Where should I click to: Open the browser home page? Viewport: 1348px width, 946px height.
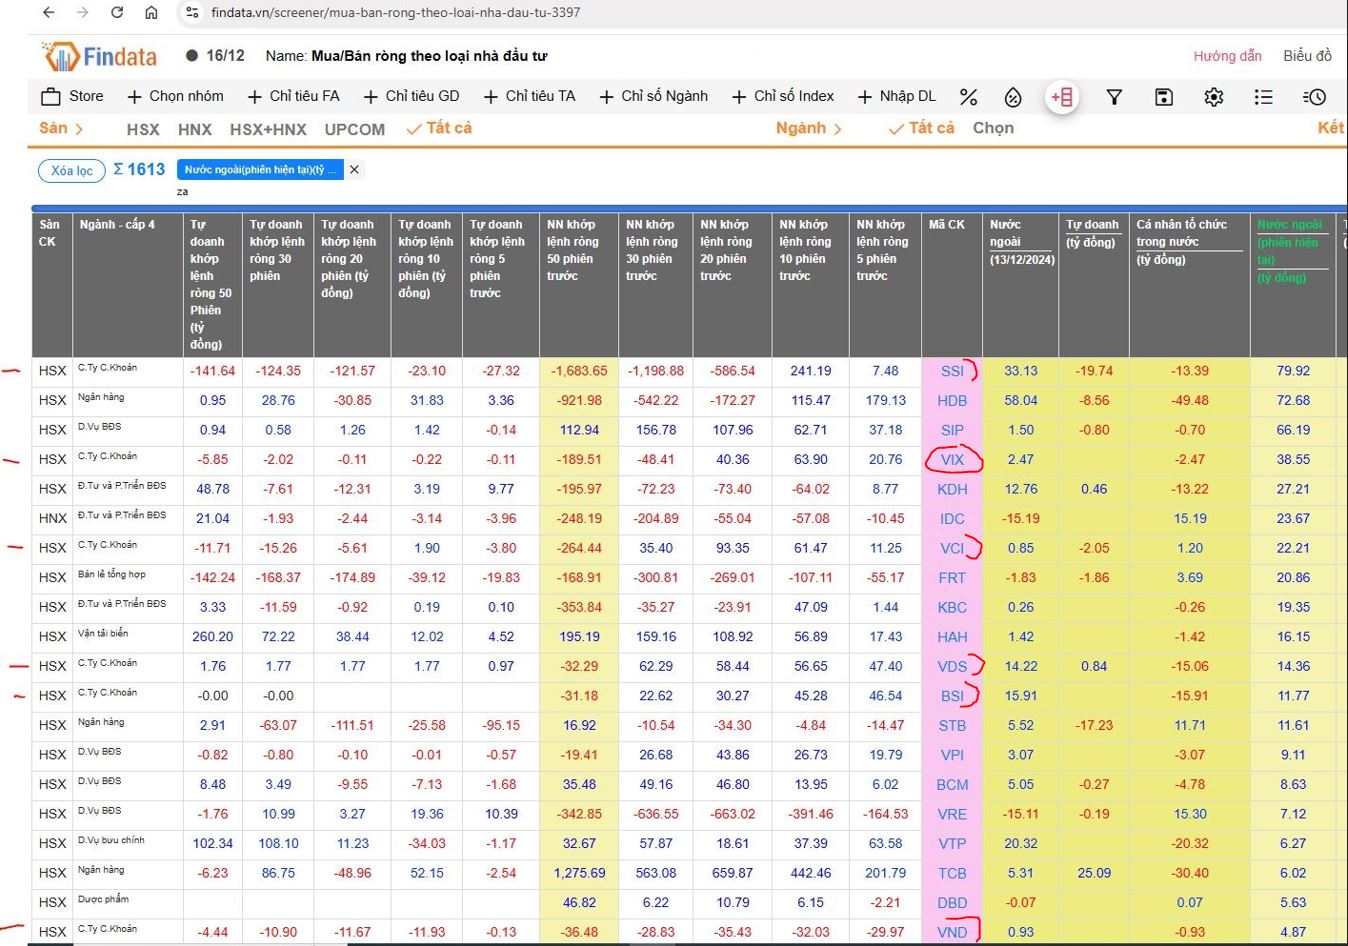(x=151, y=13)
